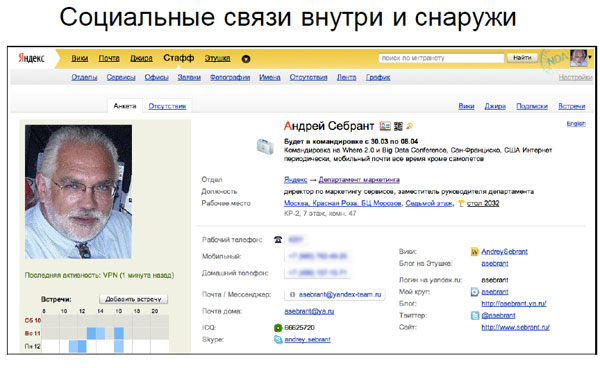The width and height of the screenshot is (600, 368).
Task: Switch to the Отсутствия profile tab
Action: pyautogui.click(x=167, y=106)
